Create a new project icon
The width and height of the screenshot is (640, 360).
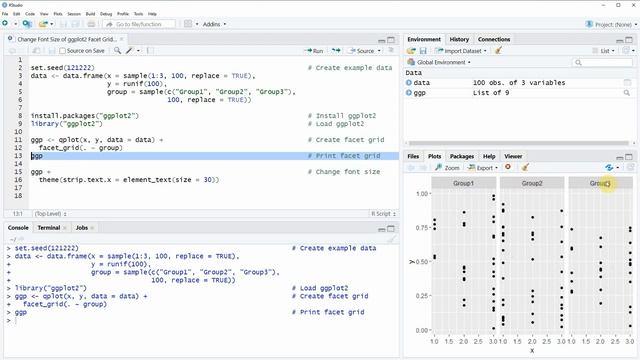coord(27,24)
